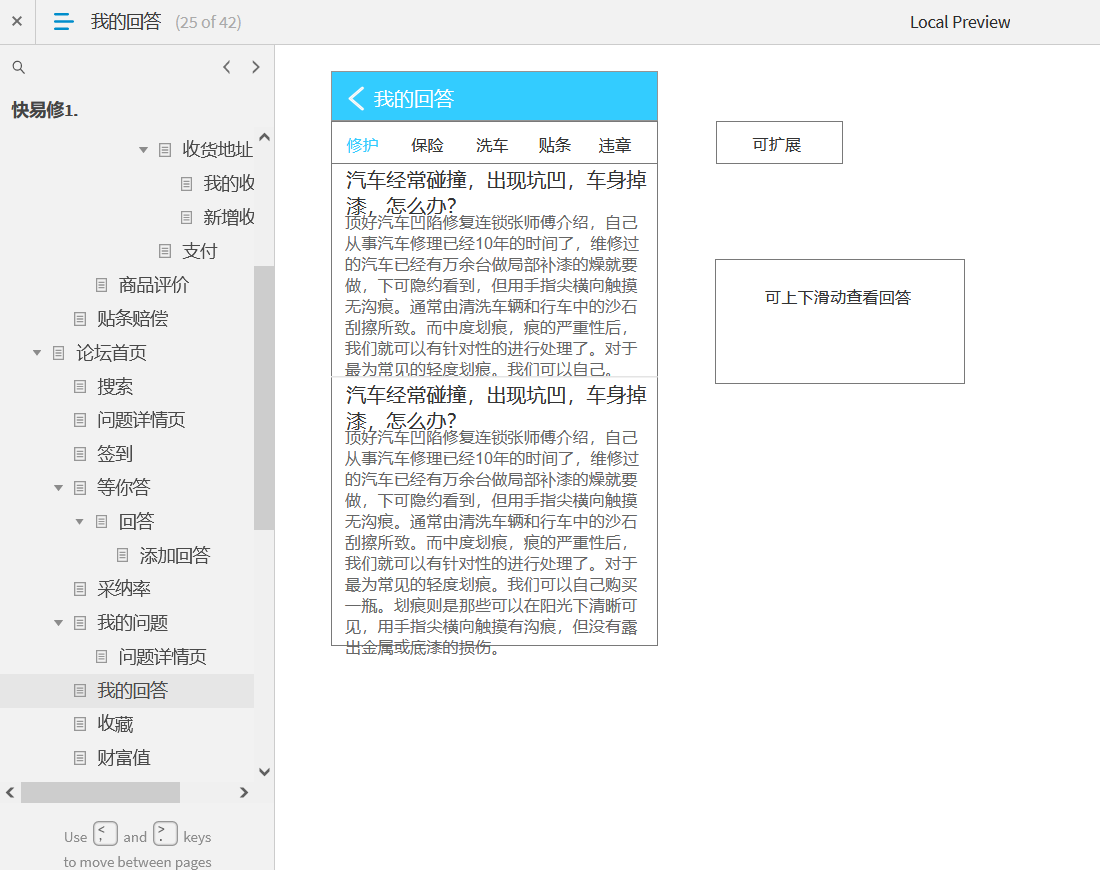Viewport: 1100px width, 870px height.
Task: Open the 收货地址 page
Action: (x=217, y=149)
